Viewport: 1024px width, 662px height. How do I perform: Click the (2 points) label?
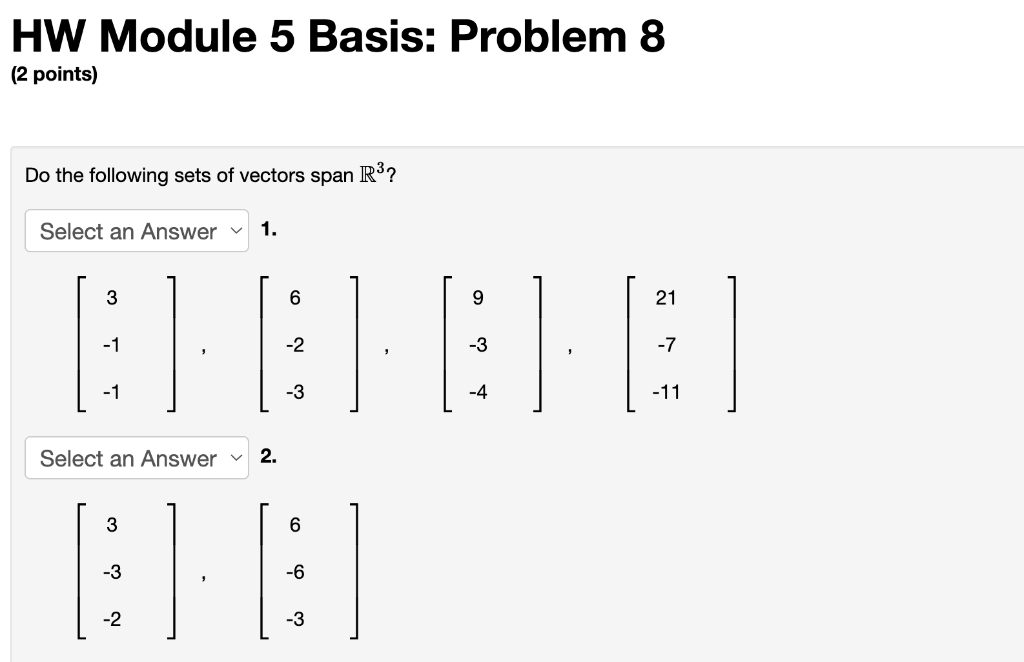point(52,73)
